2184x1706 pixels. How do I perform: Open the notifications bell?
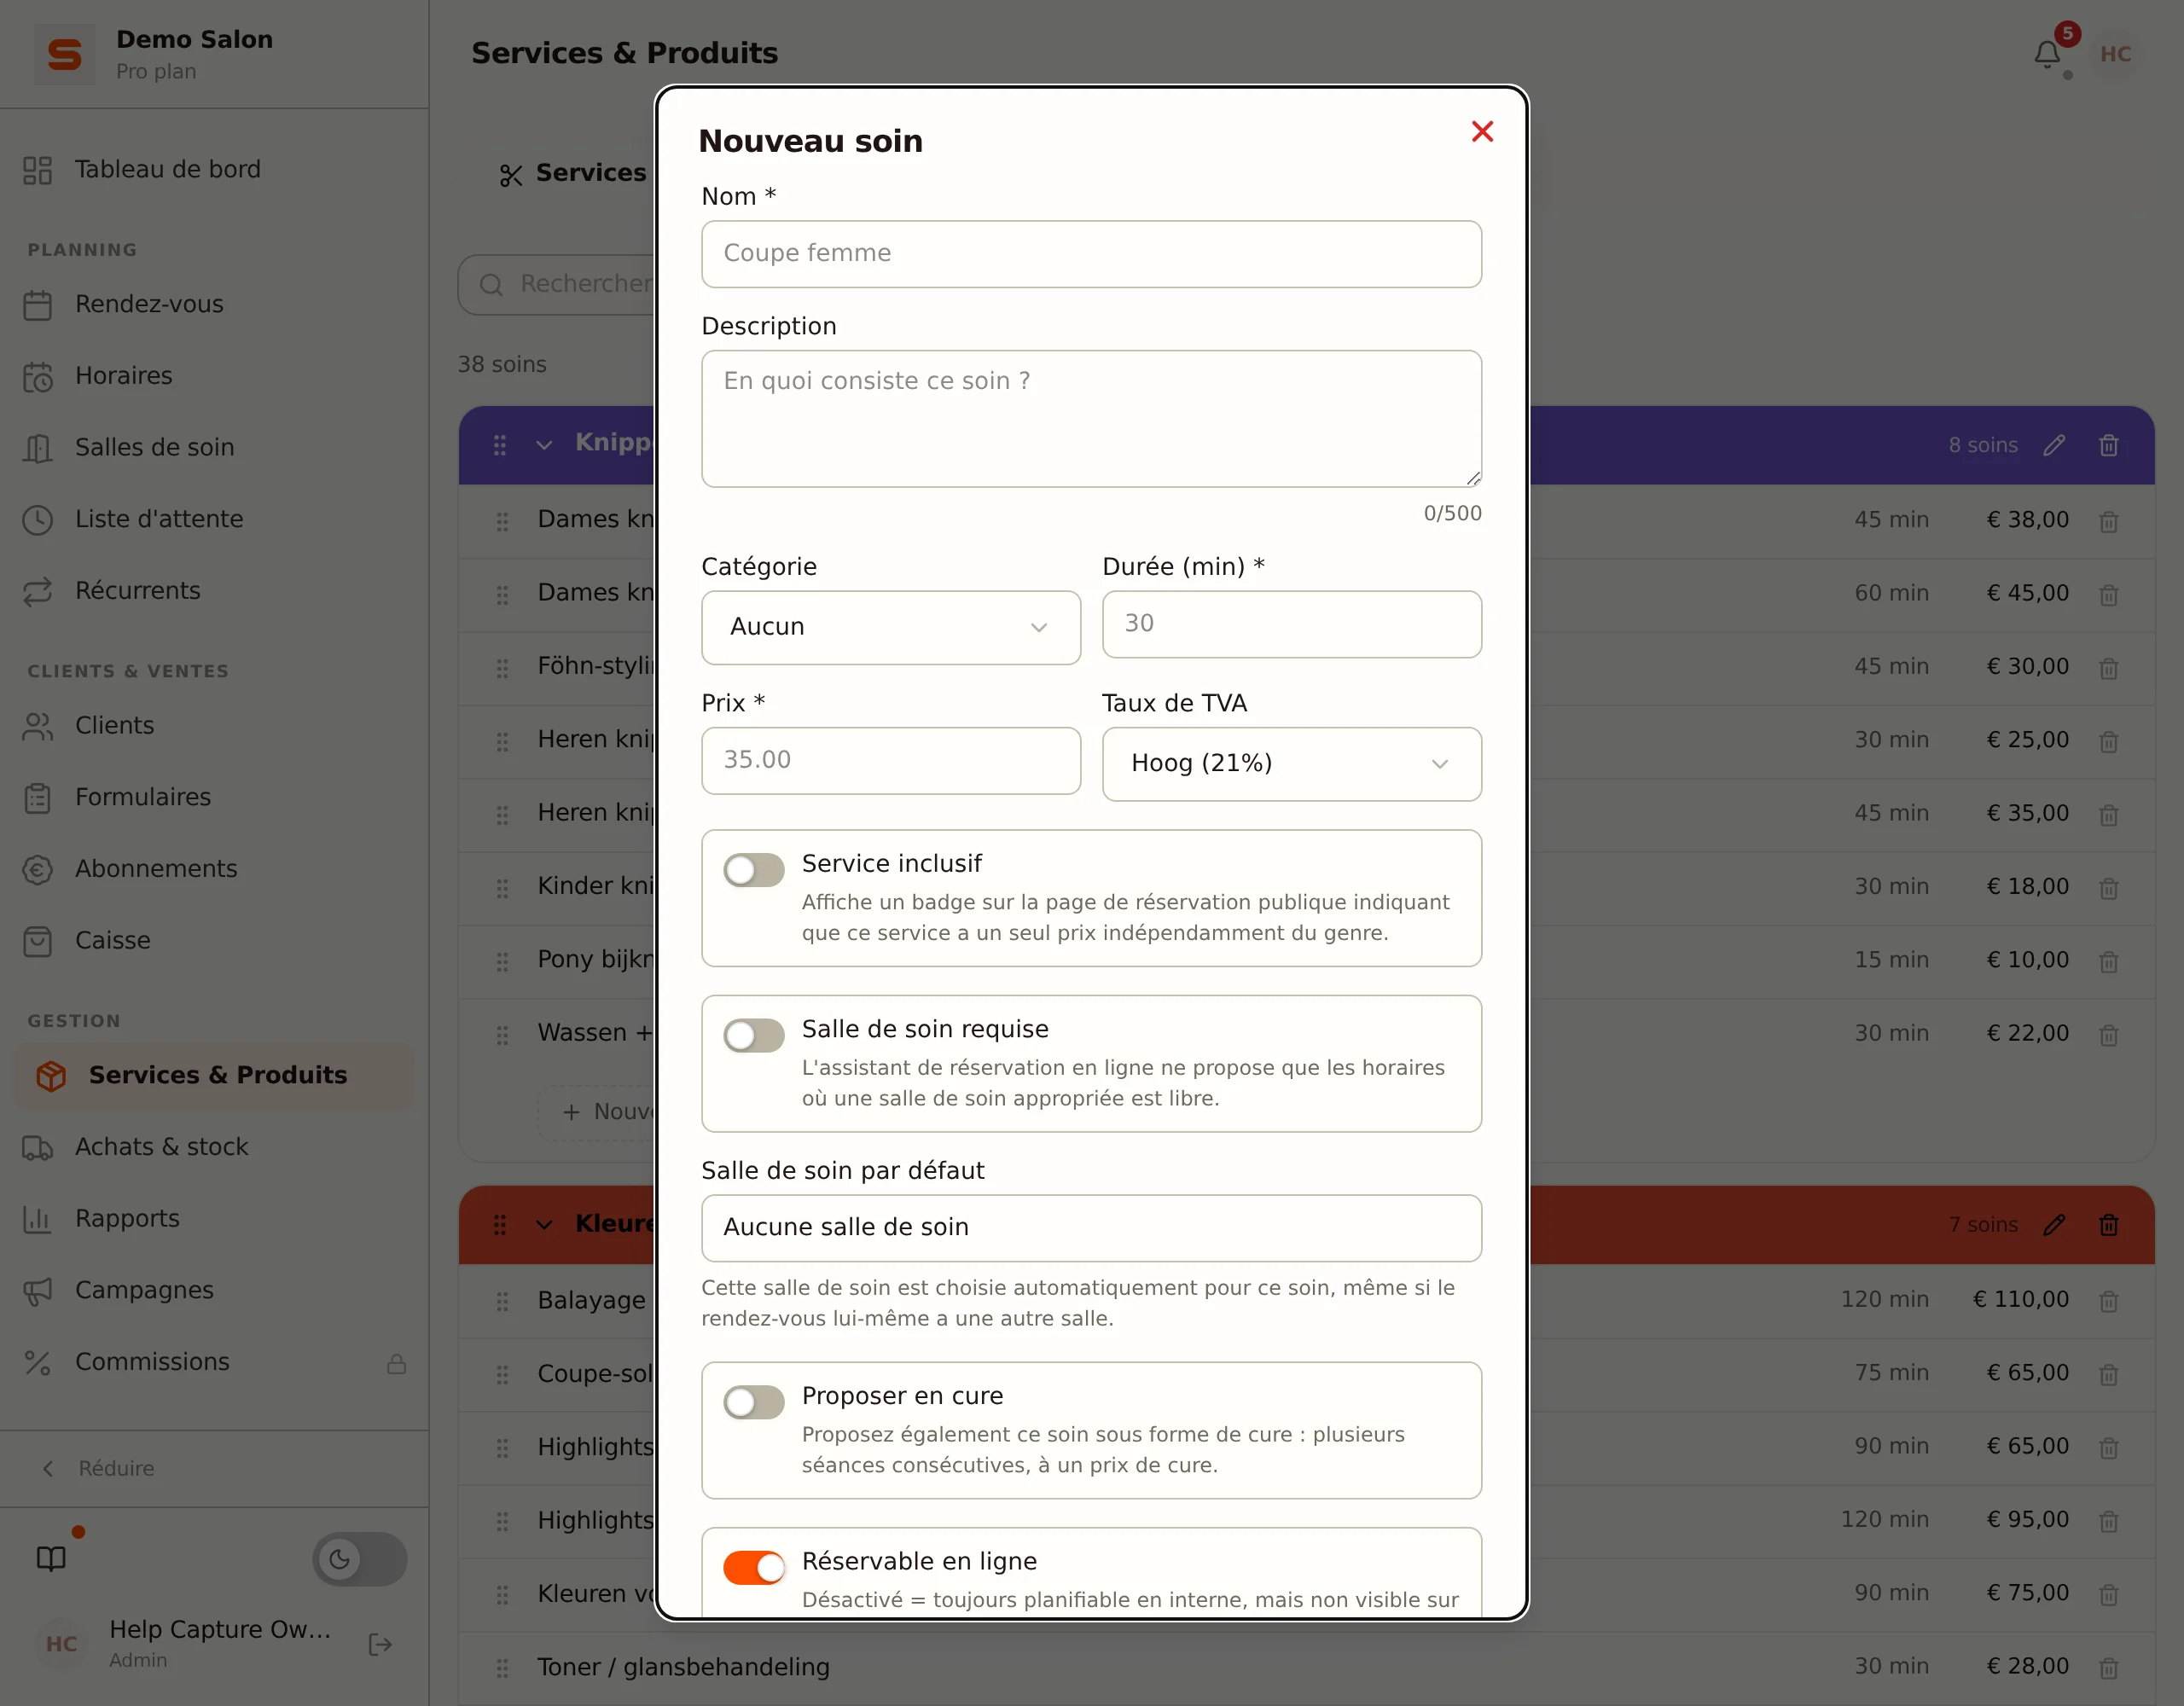pos(2047,54)
